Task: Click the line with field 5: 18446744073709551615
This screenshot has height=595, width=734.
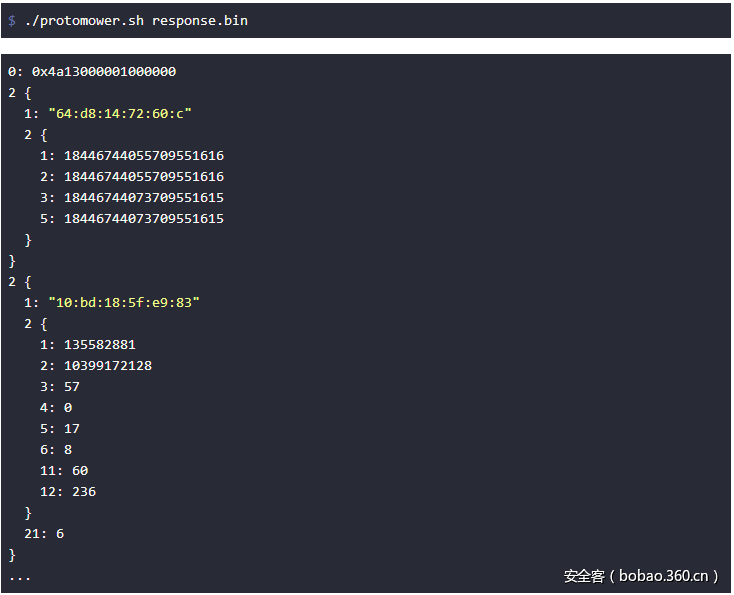Action: tap(132, 219)
